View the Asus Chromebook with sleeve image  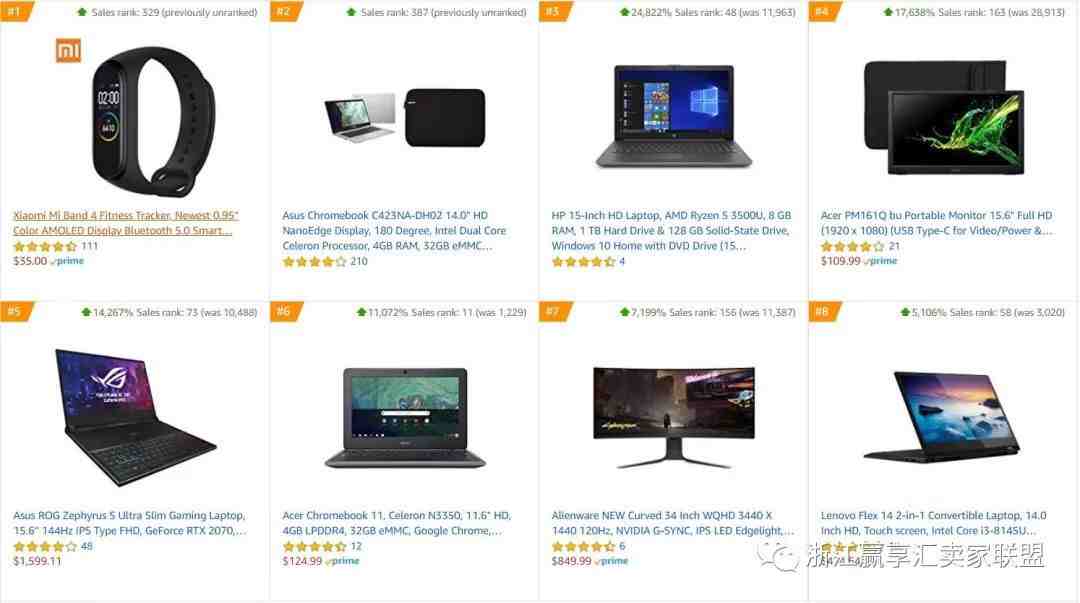coord(405,118)
